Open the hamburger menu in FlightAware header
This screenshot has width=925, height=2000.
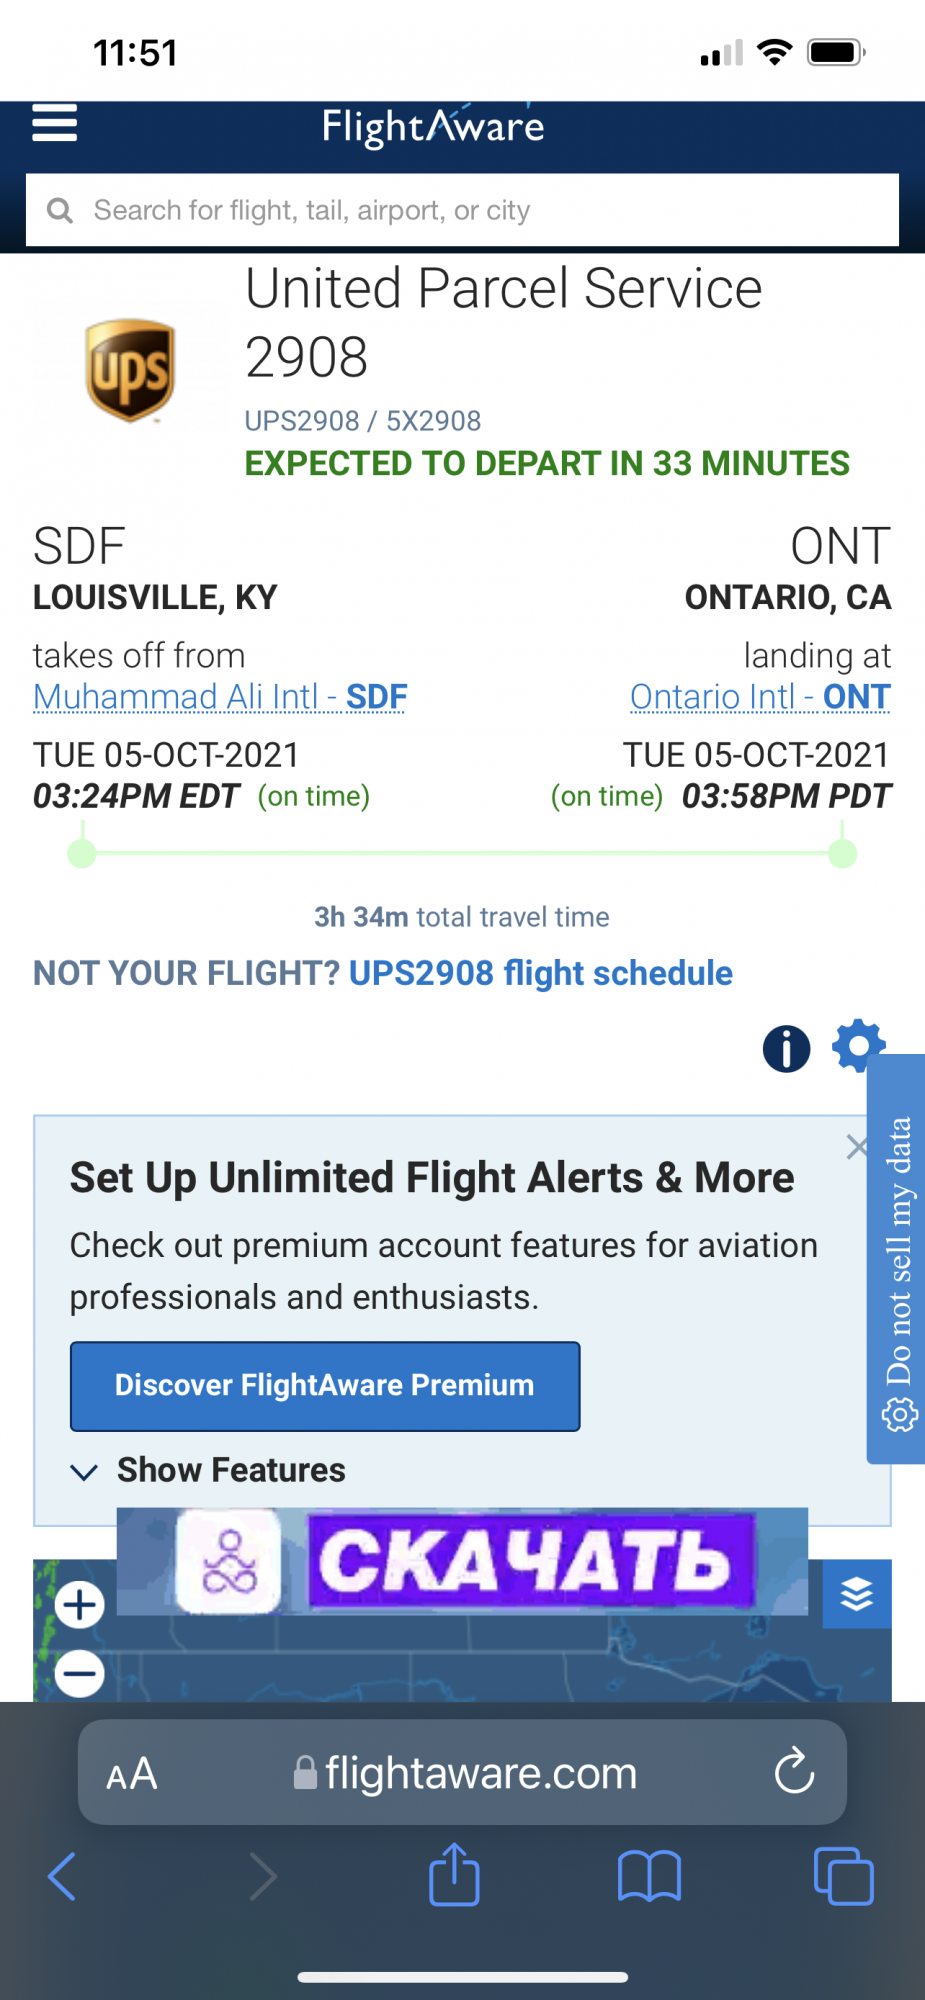coord(55,123)
